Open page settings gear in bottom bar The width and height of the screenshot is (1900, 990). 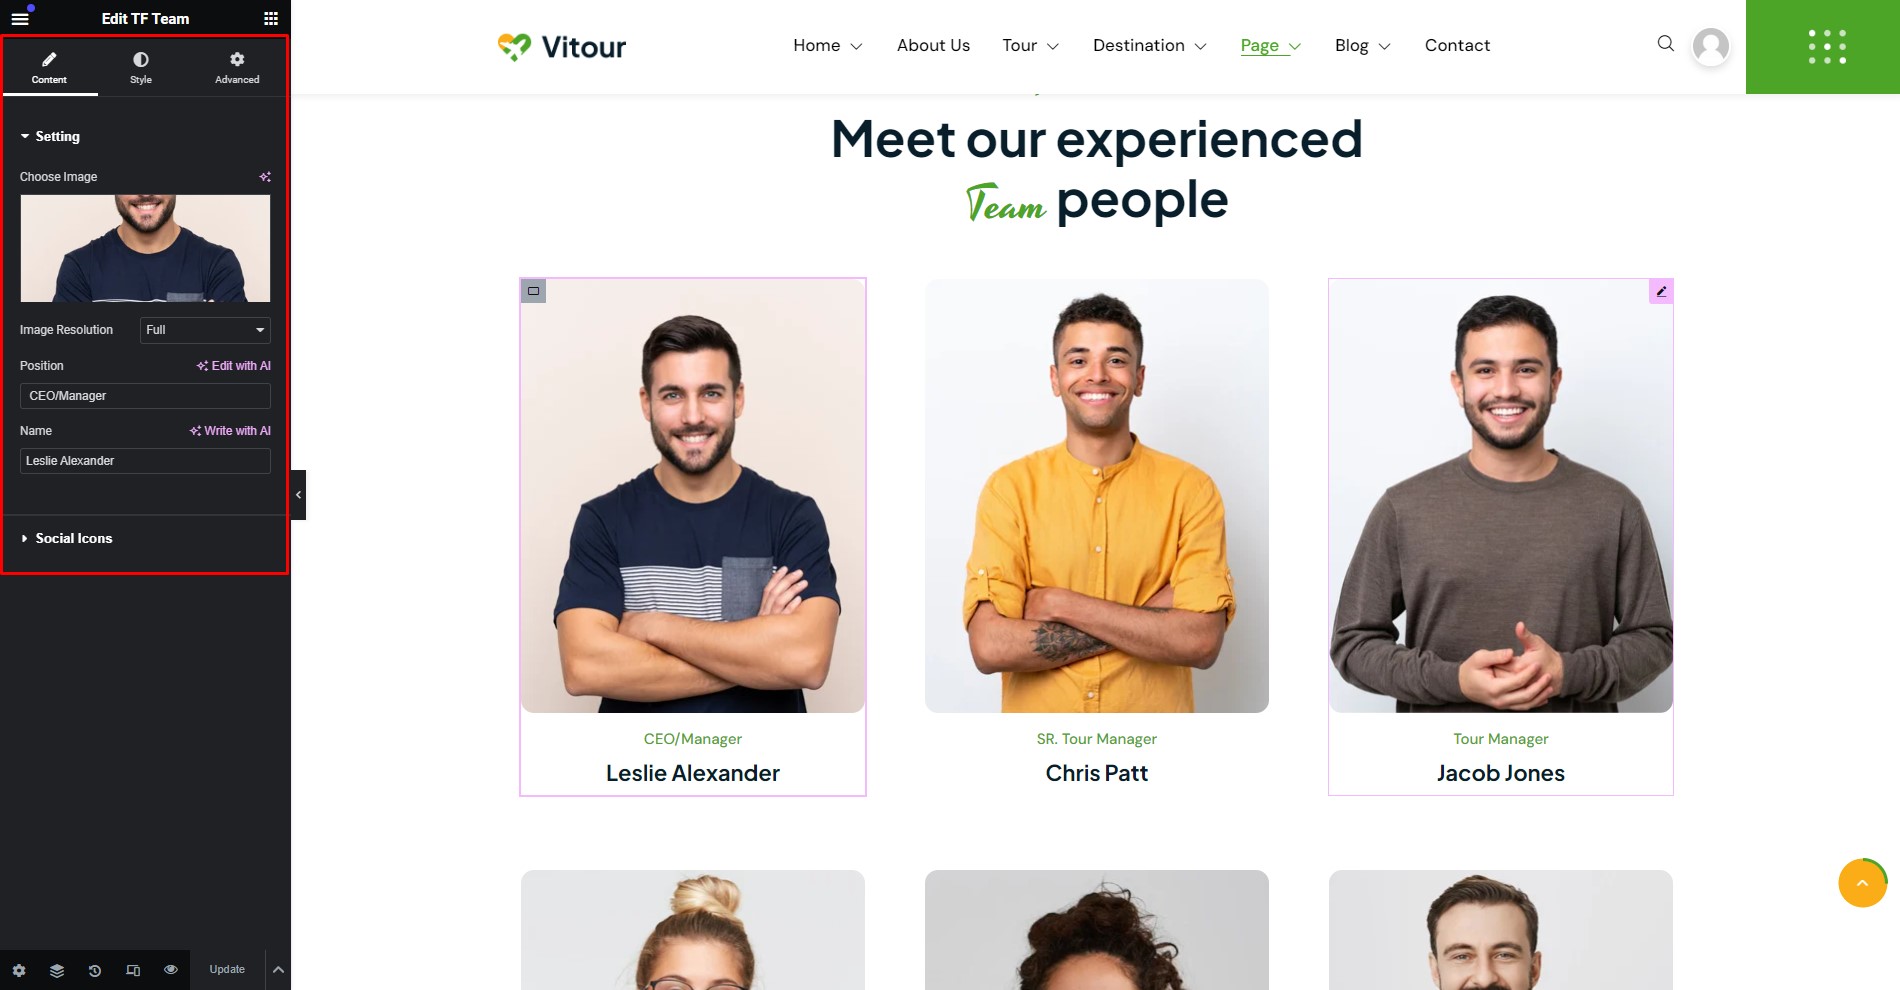(19, 970)
